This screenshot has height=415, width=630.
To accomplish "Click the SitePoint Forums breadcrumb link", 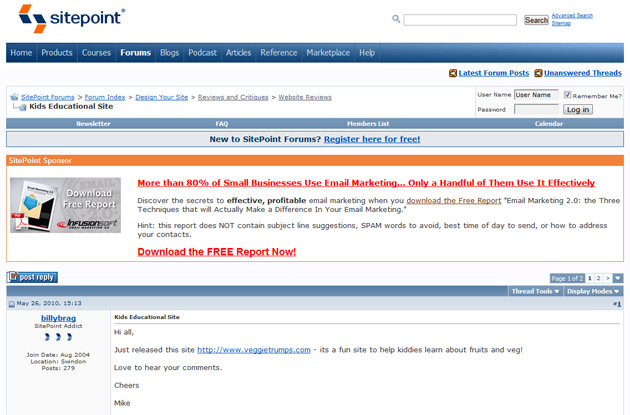I will [x=48, y=97].
